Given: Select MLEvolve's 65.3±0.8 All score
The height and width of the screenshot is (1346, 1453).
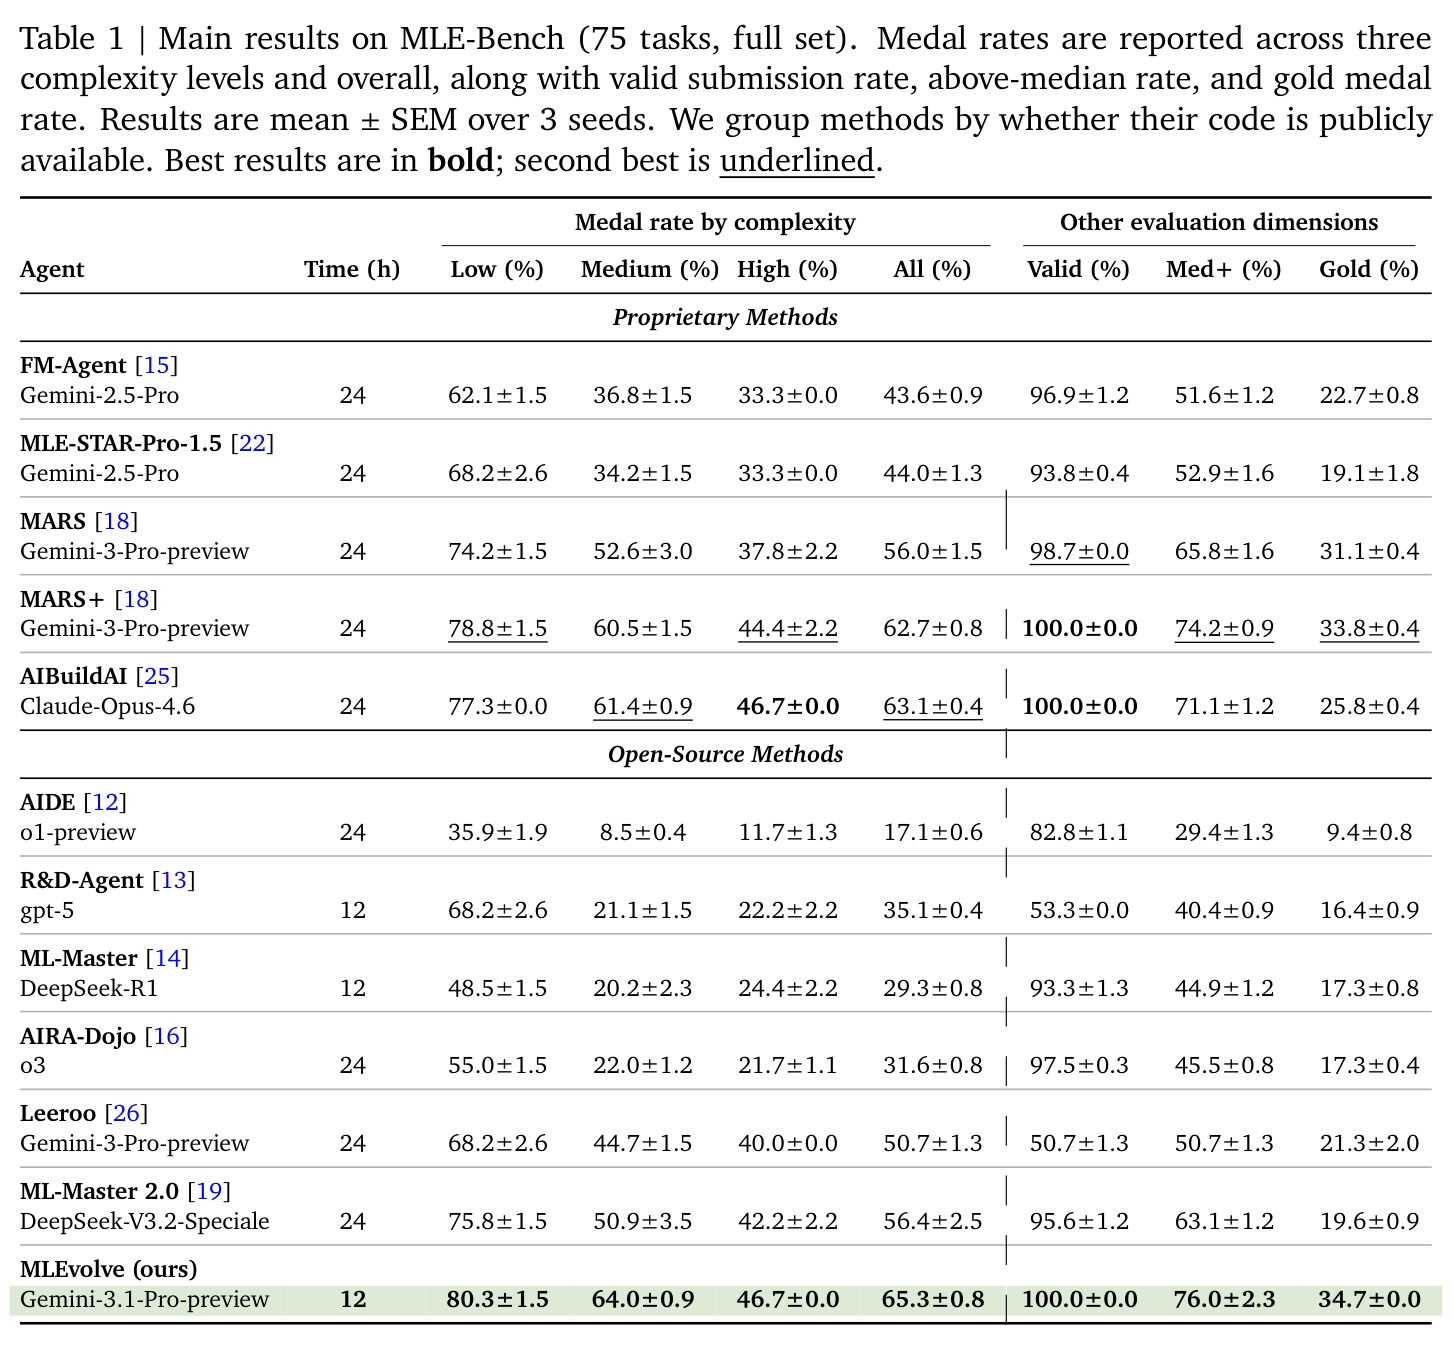Looking at the screenshot, I should [933, 1299].
